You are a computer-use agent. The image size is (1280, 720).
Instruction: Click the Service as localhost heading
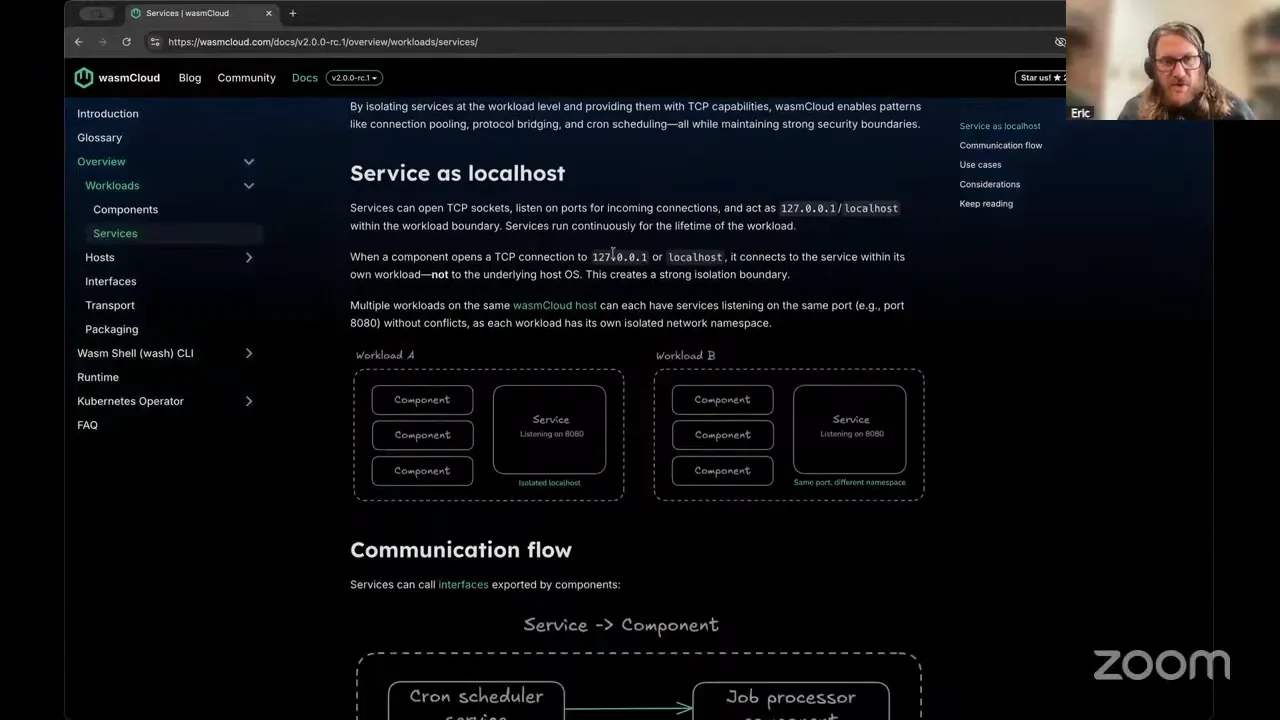(x=457, y=173)
